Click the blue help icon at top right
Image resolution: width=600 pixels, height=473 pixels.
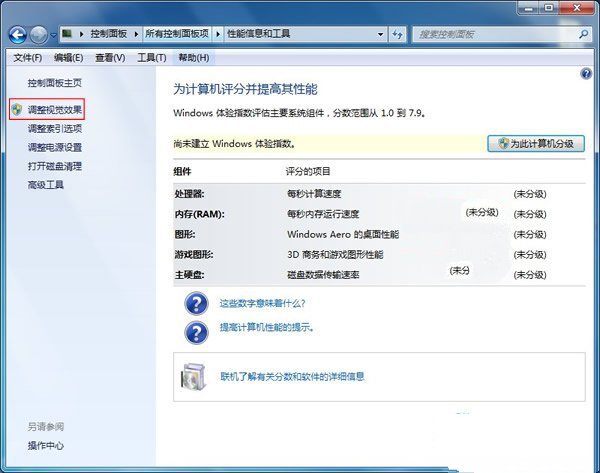[x=586, y=73]
